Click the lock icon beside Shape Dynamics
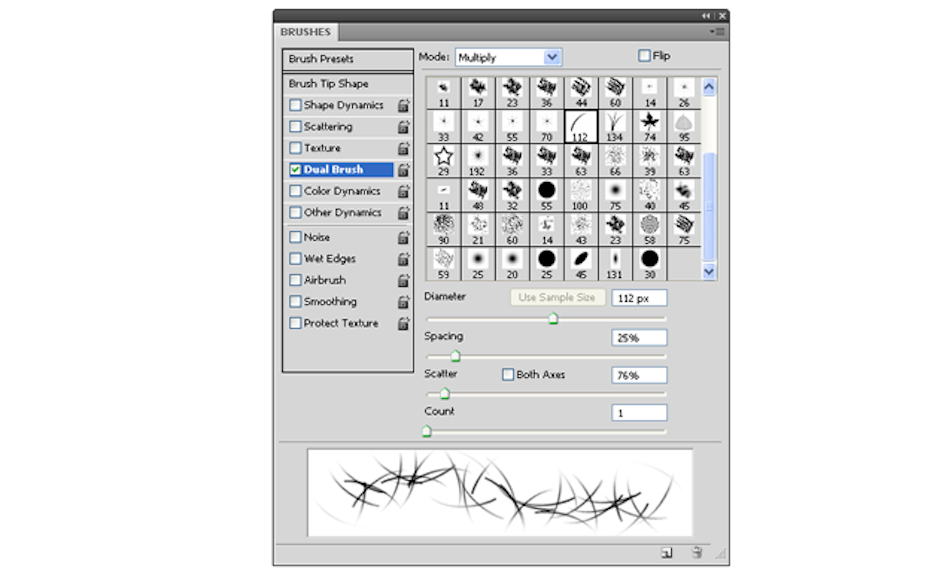 (404, 105)
